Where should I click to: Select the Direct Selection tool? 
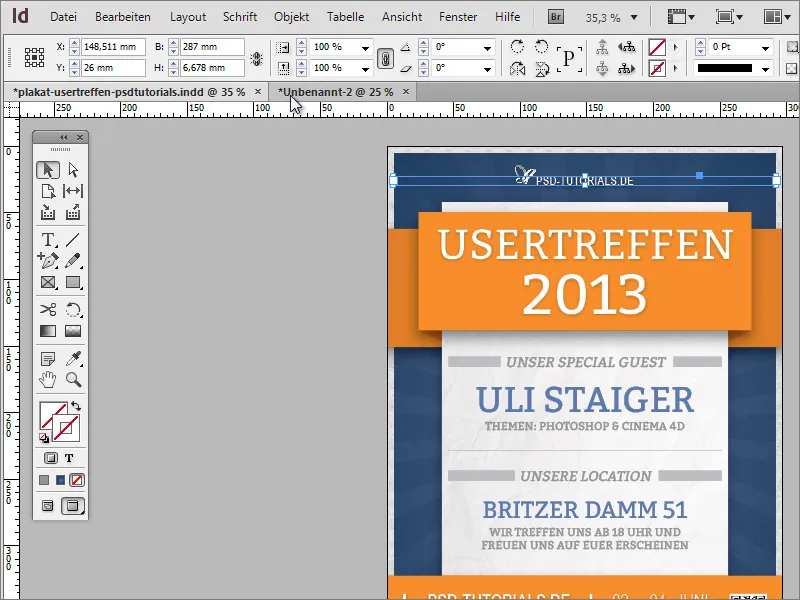click(x=73, y=170)
